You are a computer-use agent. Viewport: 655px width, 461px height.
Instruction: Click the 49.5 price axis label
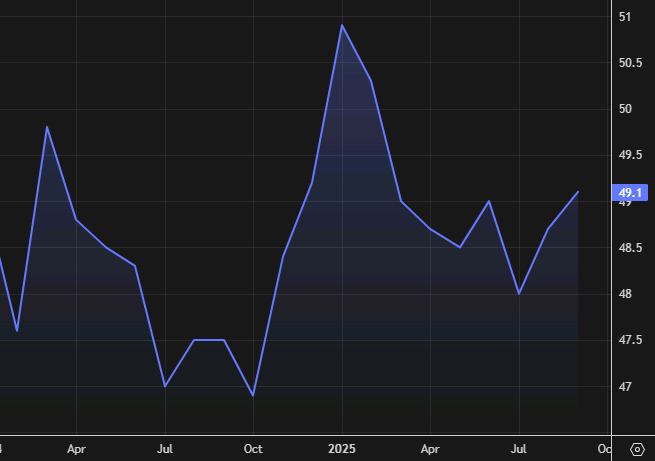630,155
